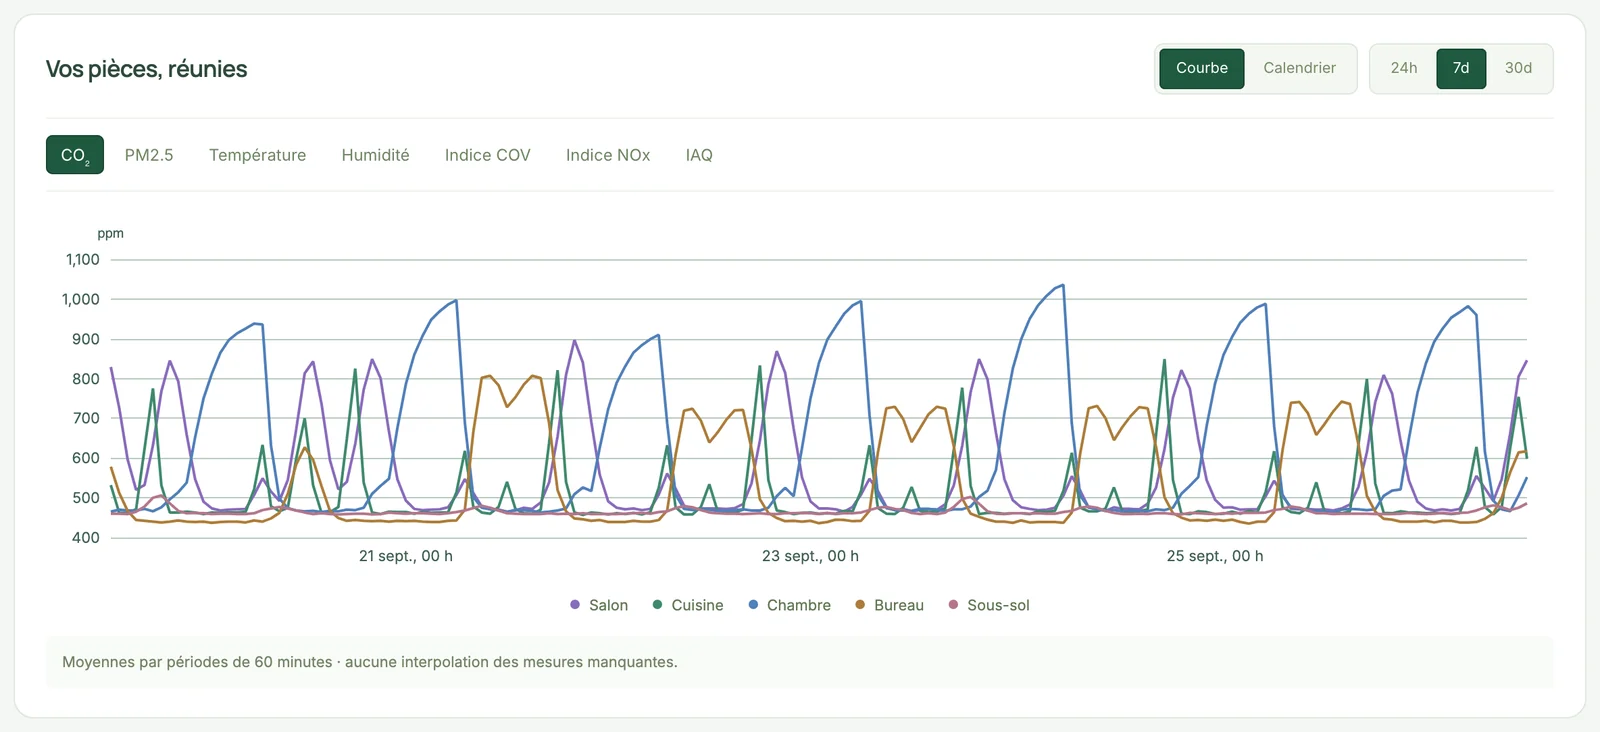
Task: Switch to the Calendrier view
Action: [1299, 68]
